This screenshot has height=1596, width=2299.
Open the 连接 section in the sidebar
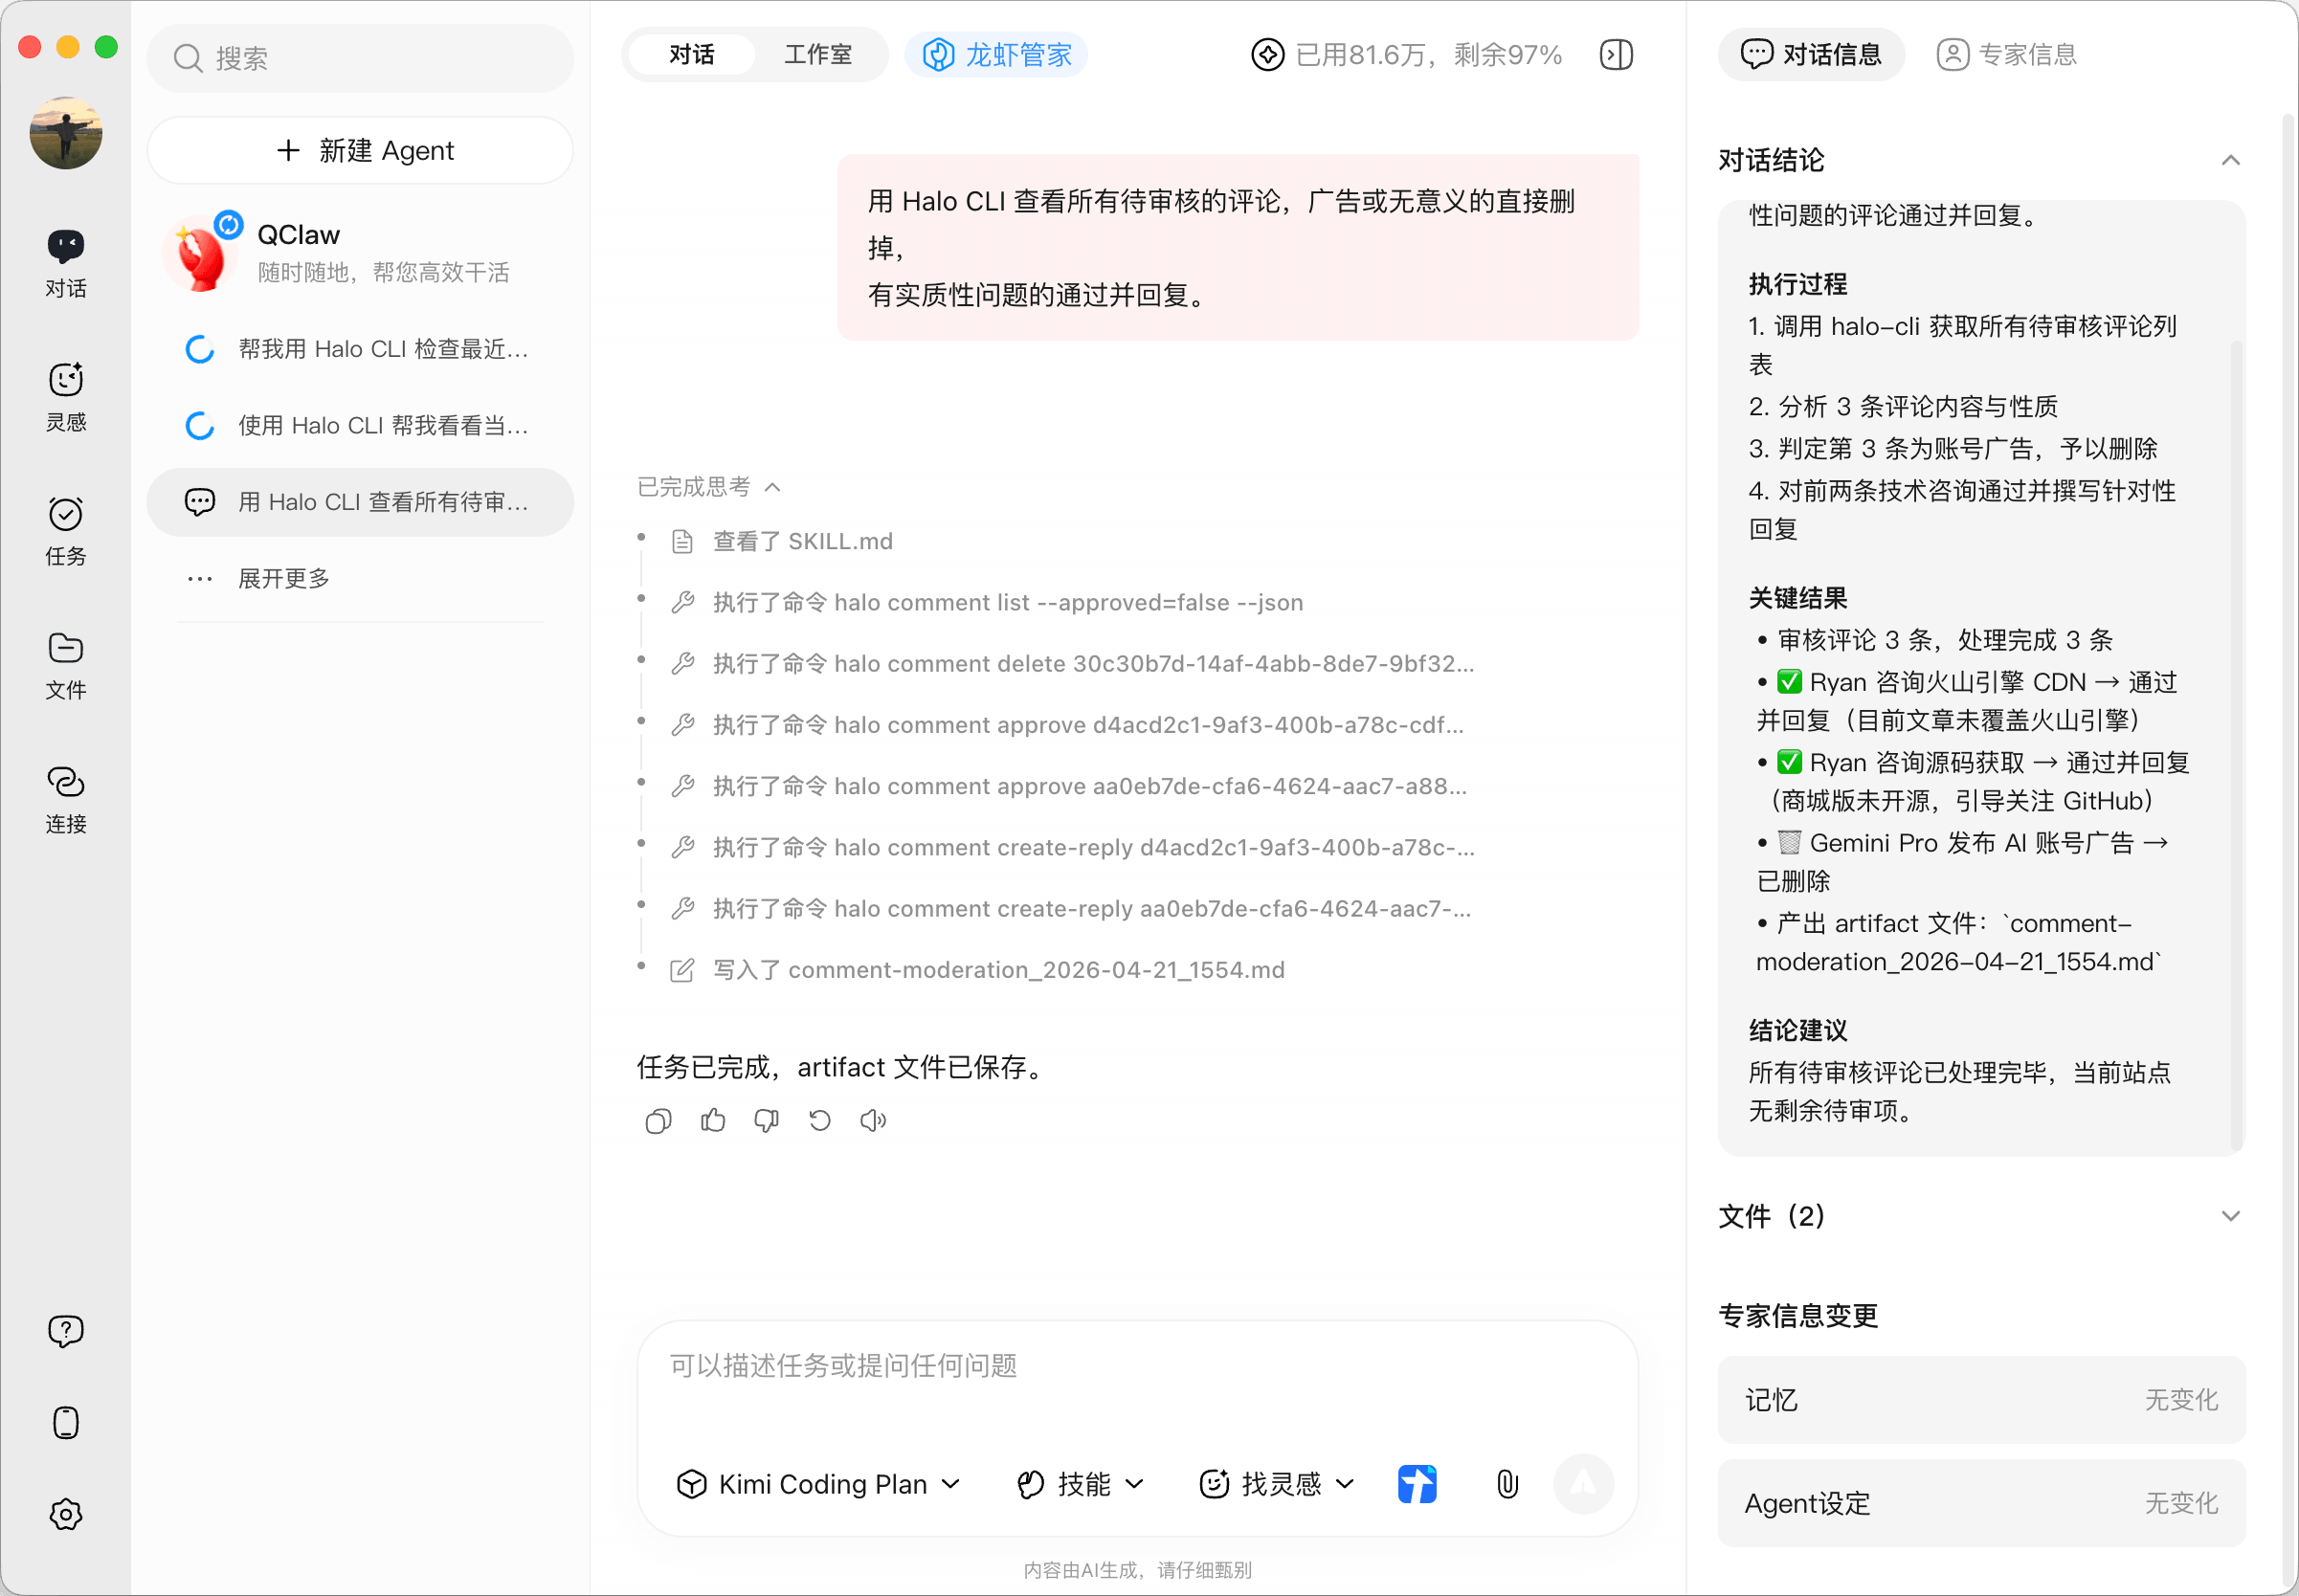[x=66, y=798]
